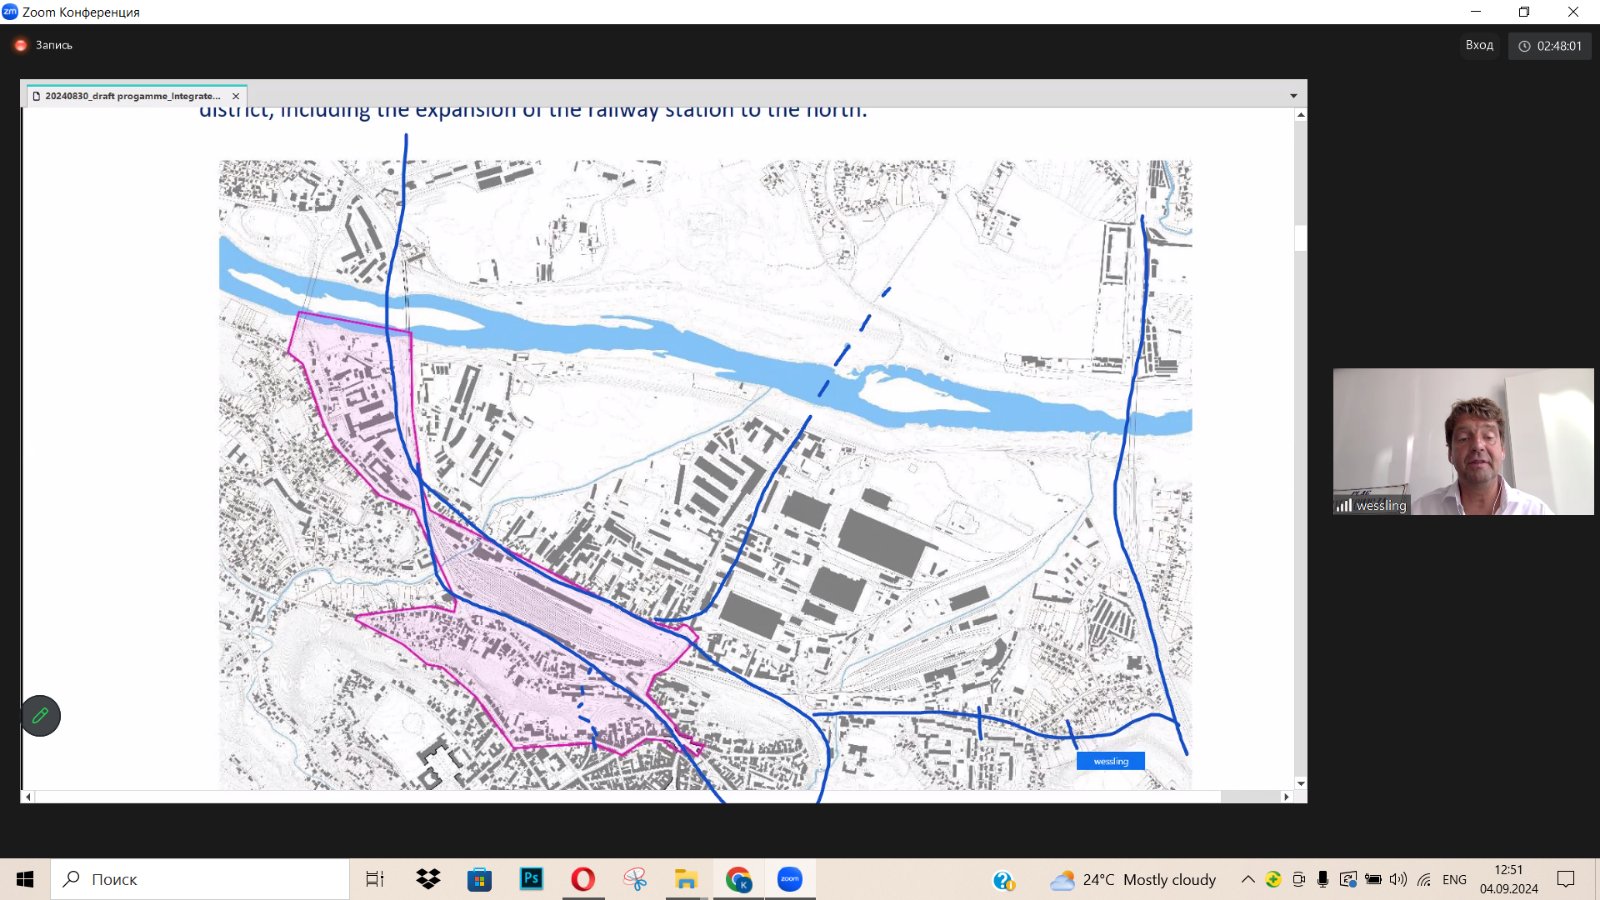Close the 20240830_draft document tab
Image resolution: width=1600 pixels, height=900 pixels.
pos(236,96)
